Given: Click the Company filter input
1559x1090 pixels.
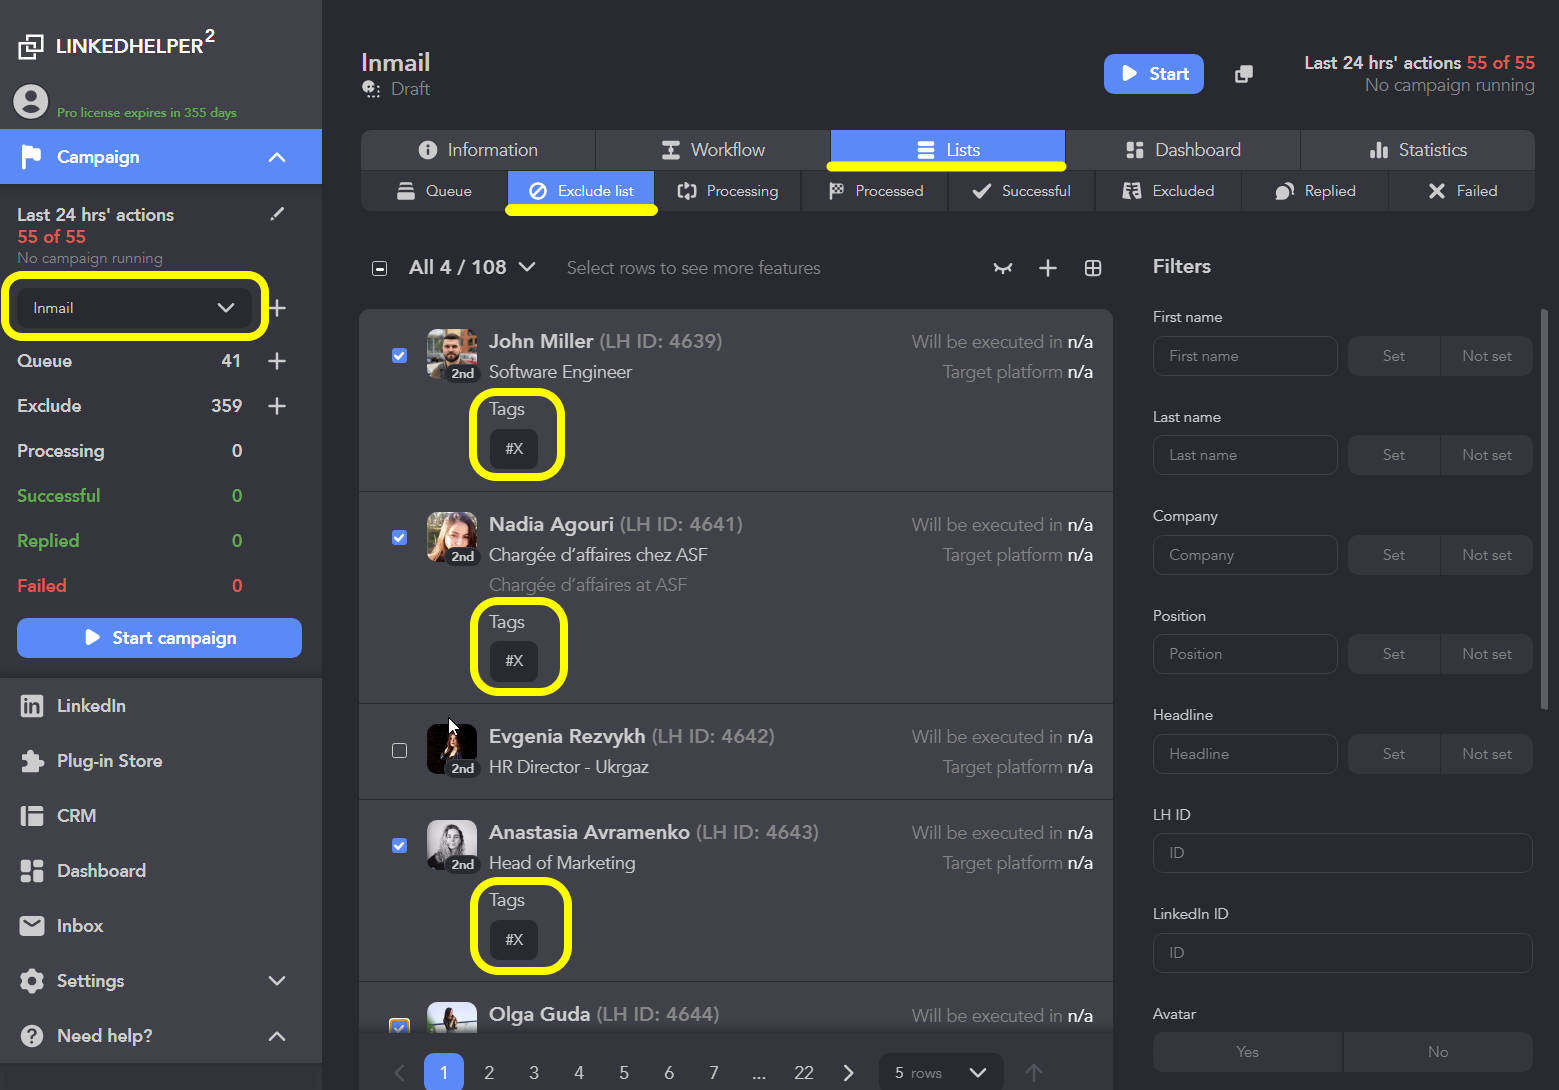Looking at the screenshot, I should [1245, 555].
